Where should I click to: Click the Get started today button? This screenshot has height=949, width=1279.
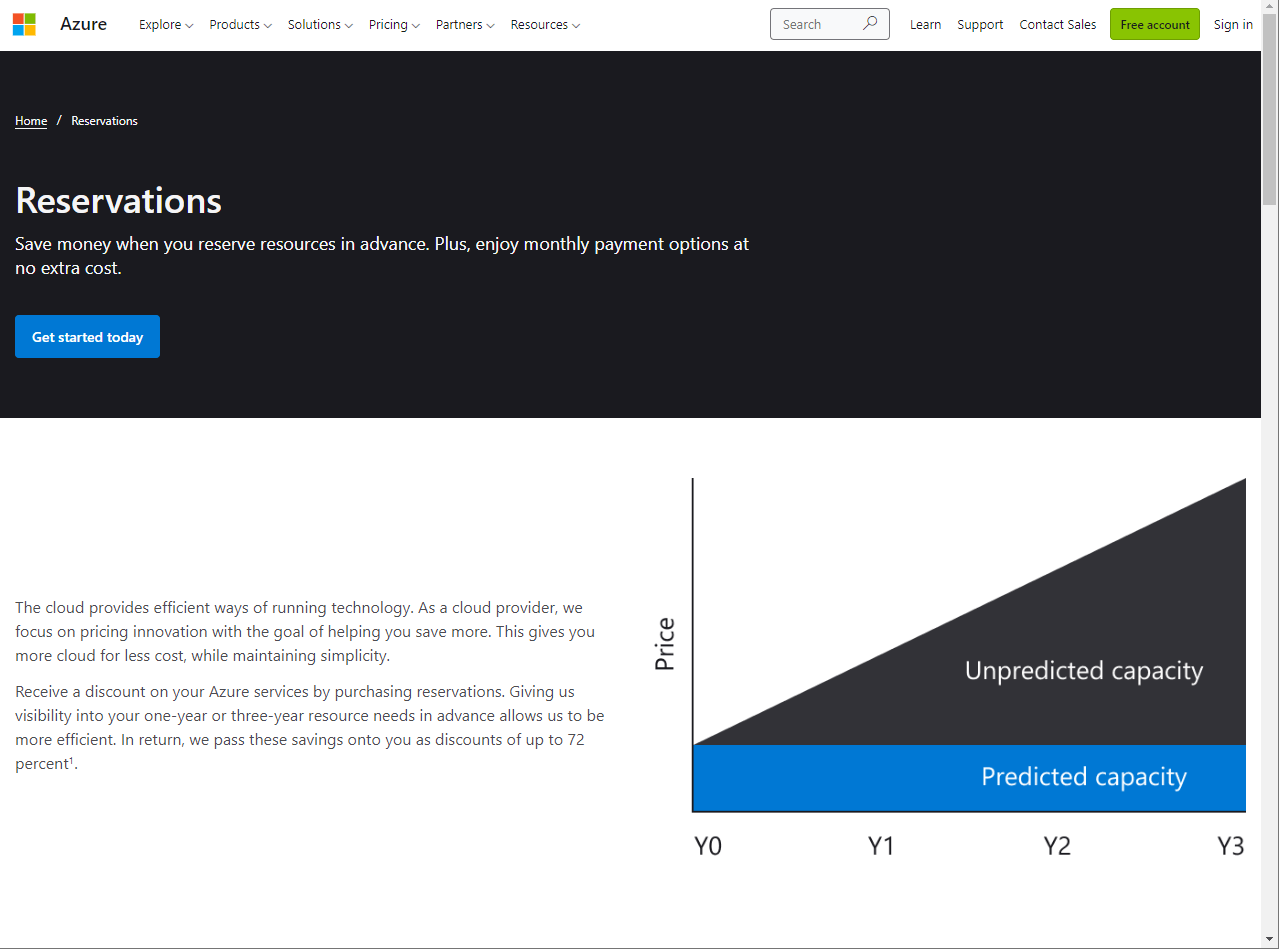tap(87, 336)
